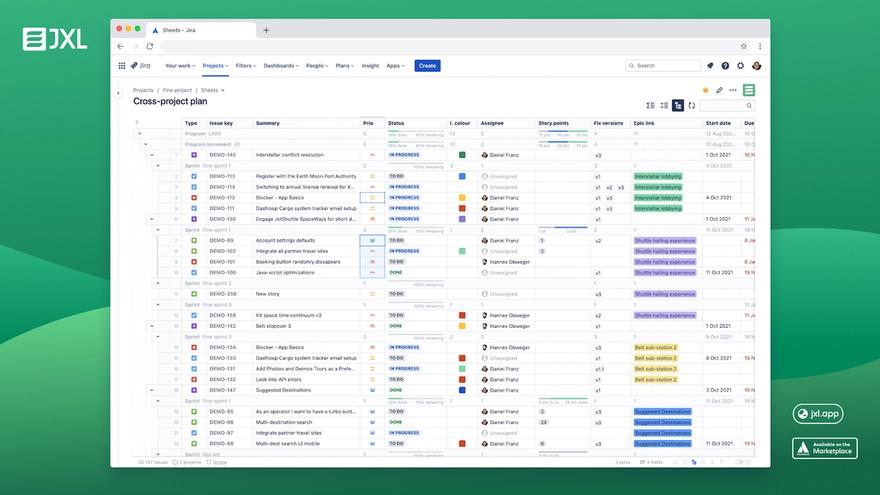Image resolution: width=880 pixels, height=495 pixels.
Task: Click the browser address bar
Action: [448, 46]
